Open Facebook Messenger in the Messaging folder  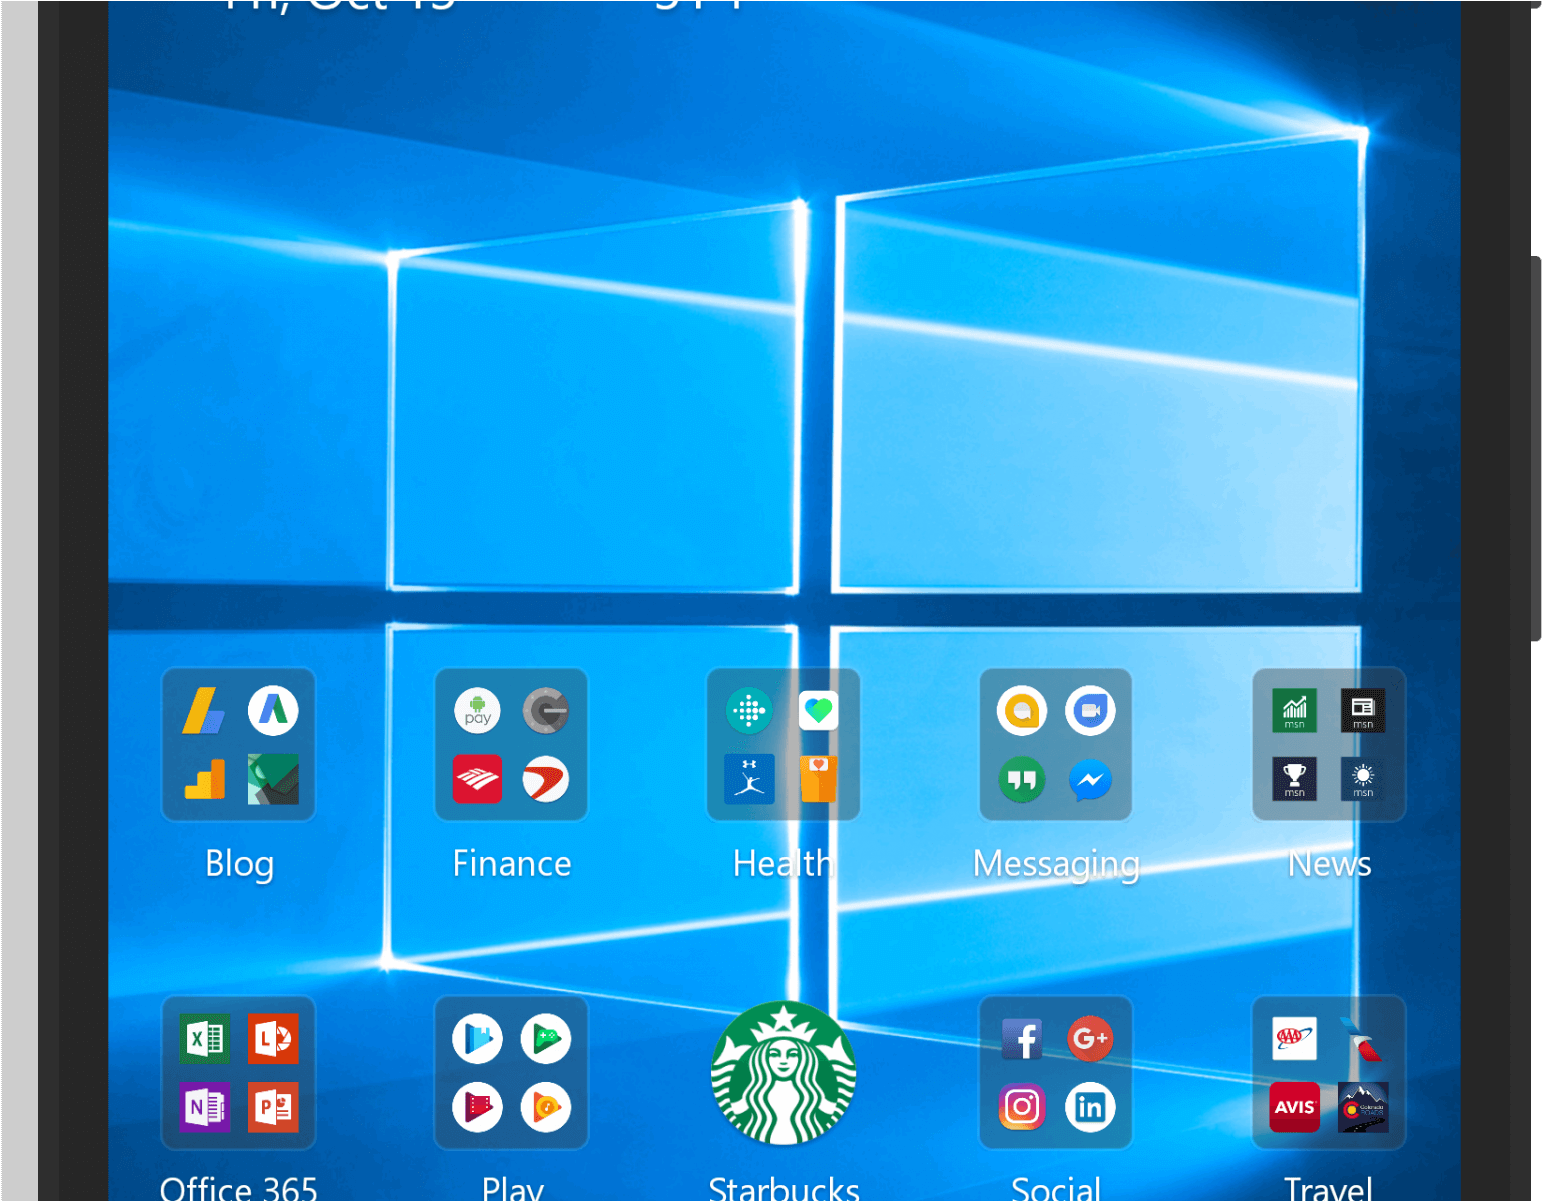[1090, 781]
